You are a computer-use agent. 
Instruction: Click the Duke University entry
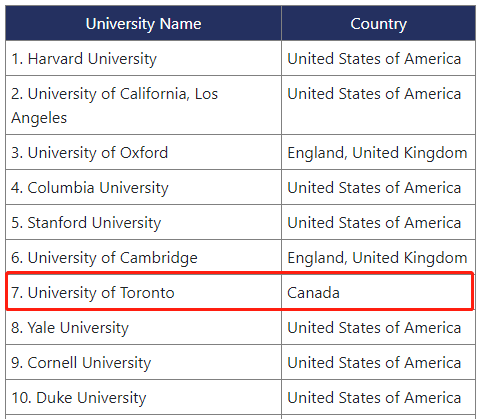click(x=143, y=397)
